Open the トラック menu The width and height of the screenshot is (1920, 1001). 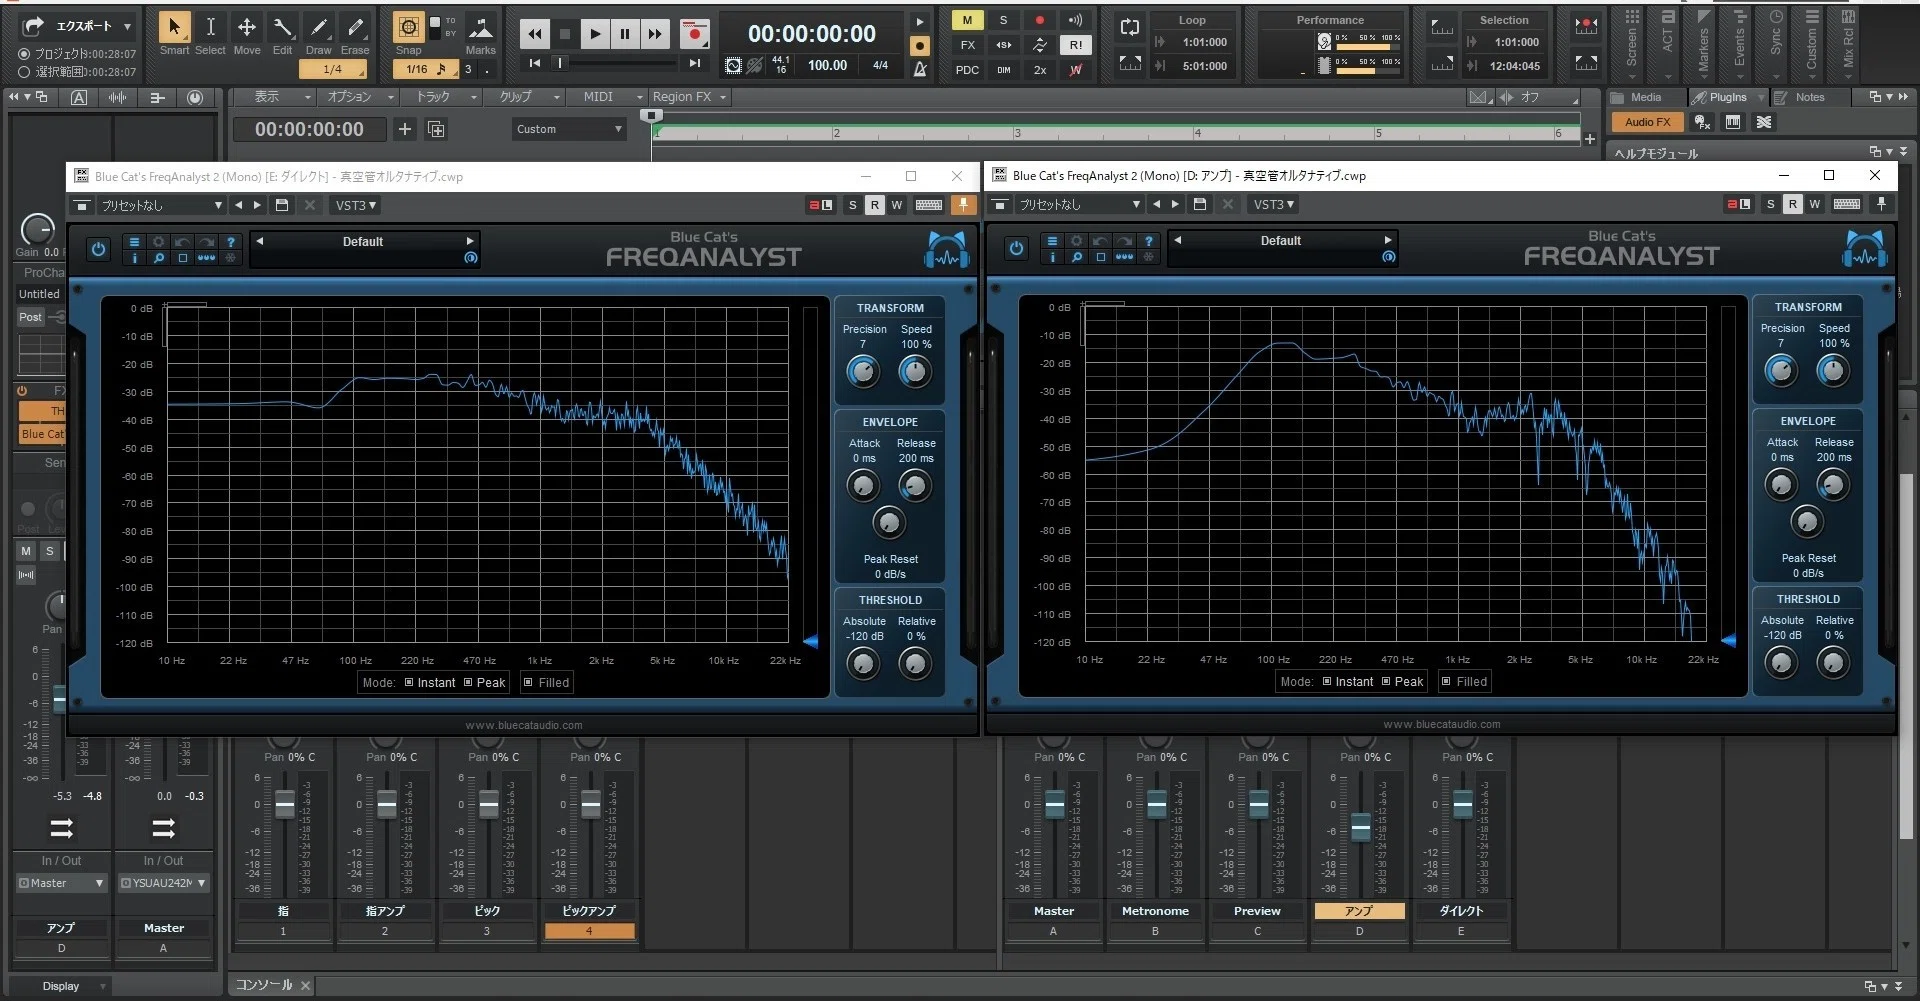point(440,97)
